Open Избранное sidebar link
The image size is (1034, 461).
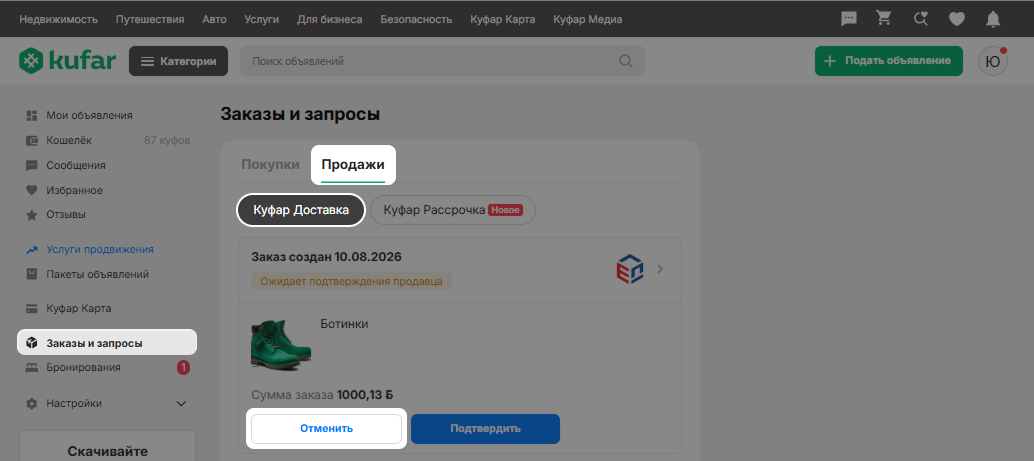pos(75,190)
